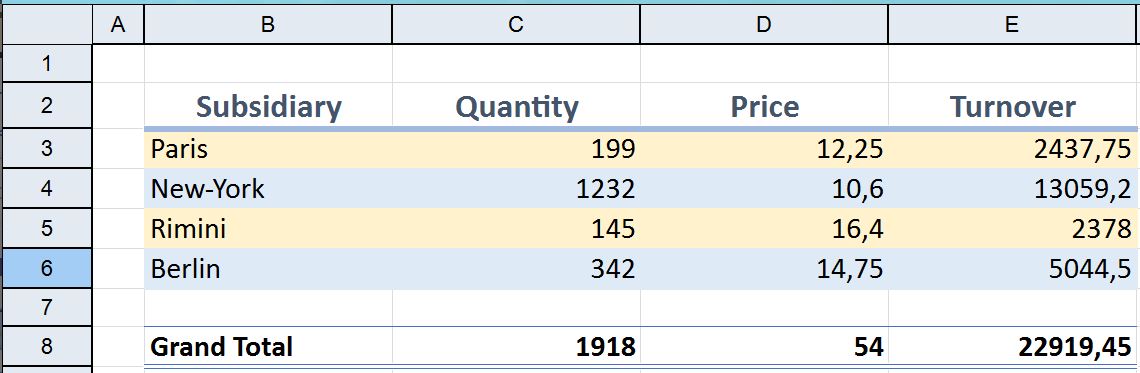Select column D header
This screenshot has width=1140, height=373.
coord(764,25)
